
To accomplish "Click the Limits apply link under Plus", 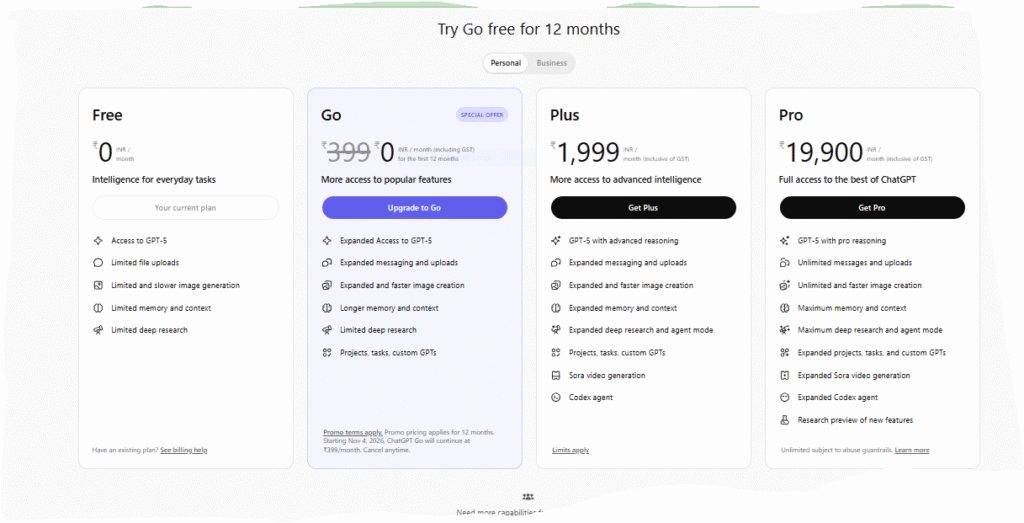I will pos(570,450).
